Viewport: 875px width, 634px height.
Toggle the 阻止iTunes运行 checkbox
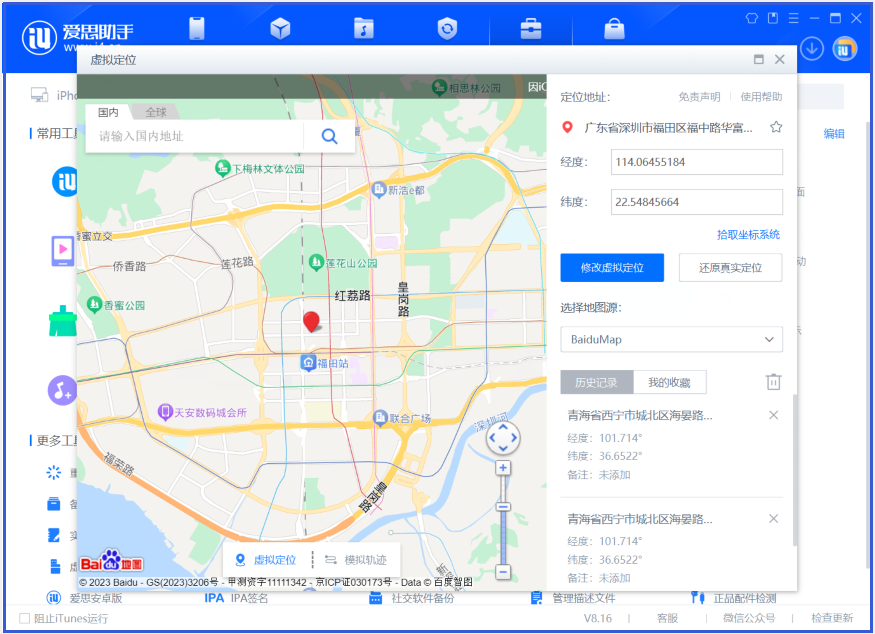[25, 618]
